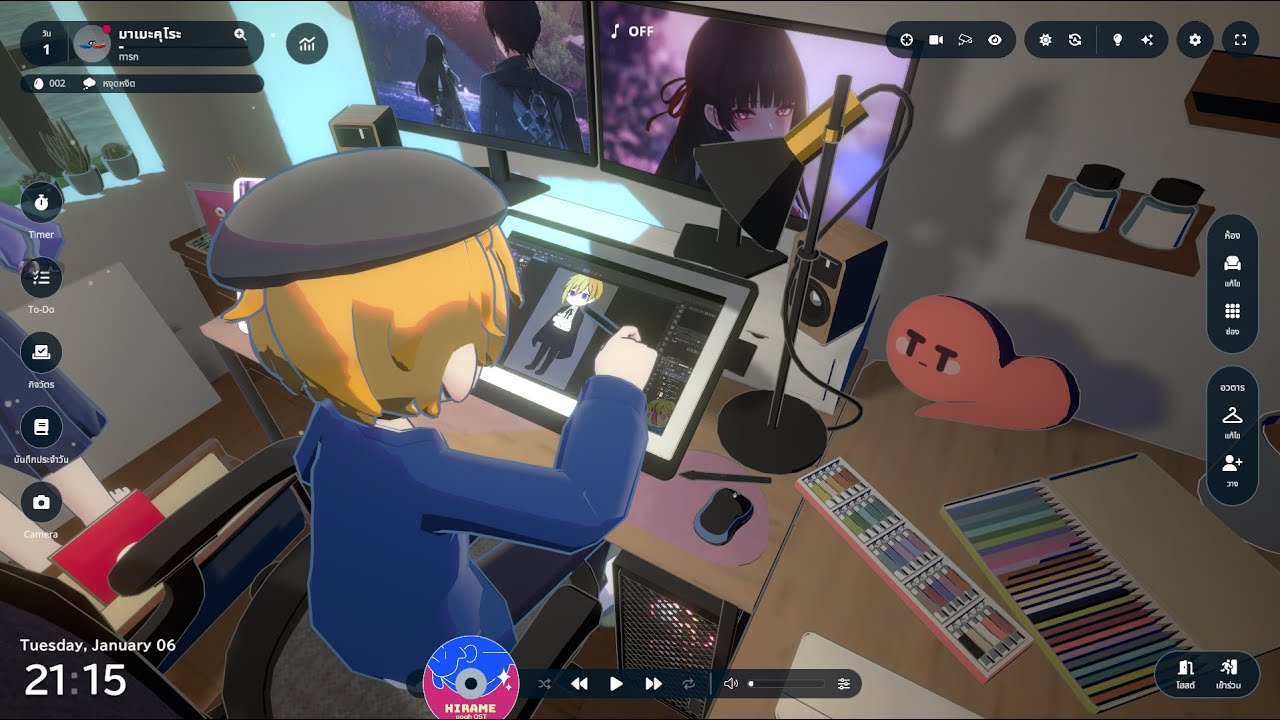Select the security camera view icon
Screen dimensions: 1280x720
tap(965, 40)
